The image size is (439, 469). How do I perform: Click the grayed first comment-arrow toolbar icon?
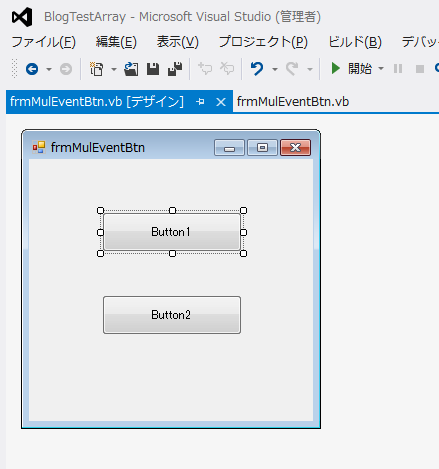pos(205,69)
